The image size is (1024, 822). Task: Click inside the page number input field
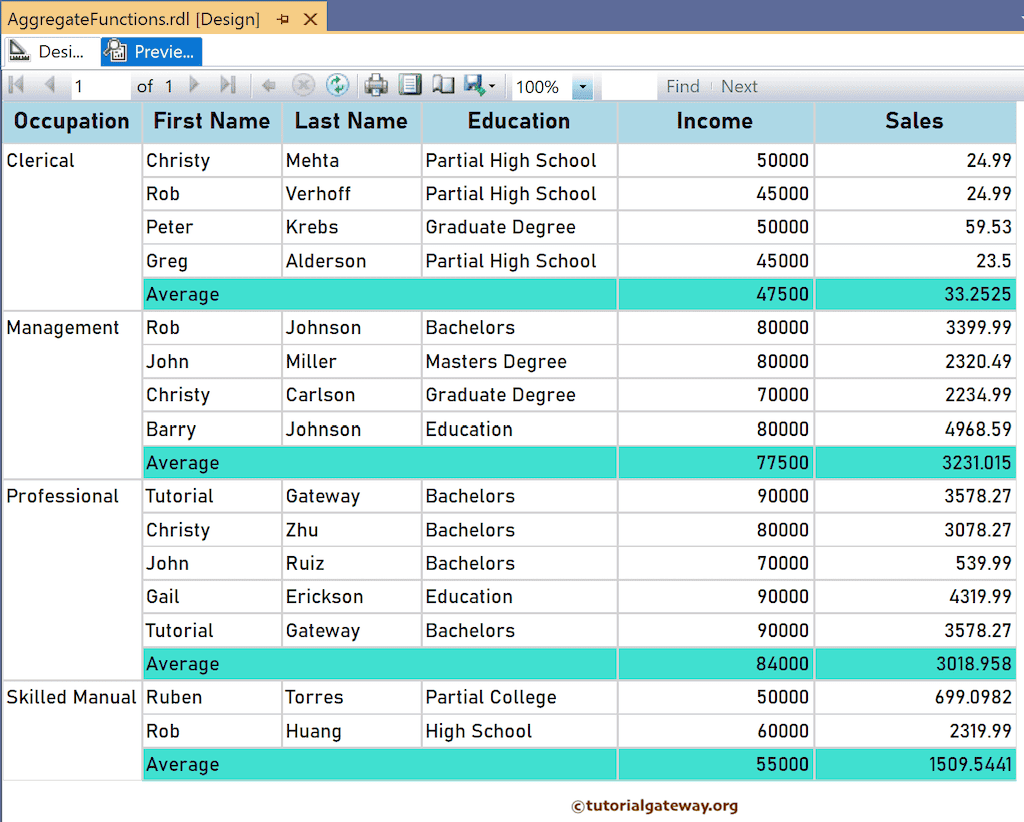click(x=100, y=86)
